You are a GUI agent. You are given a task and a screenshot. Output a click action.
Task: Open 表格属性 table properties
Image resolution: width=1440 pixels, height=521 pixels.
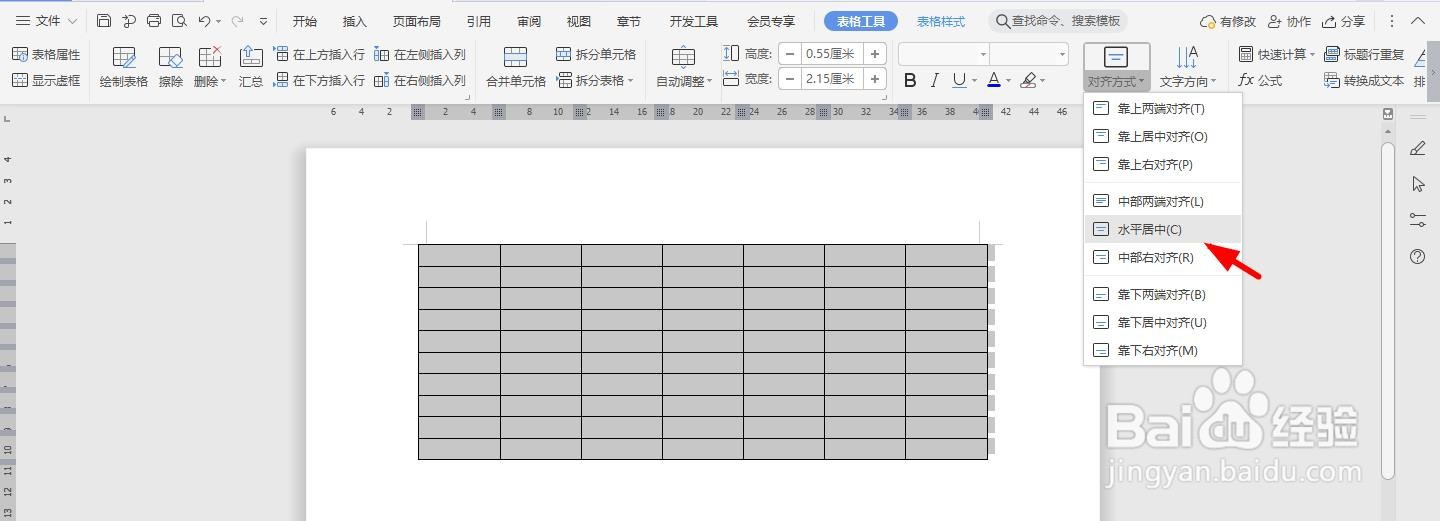pos(46,54)
